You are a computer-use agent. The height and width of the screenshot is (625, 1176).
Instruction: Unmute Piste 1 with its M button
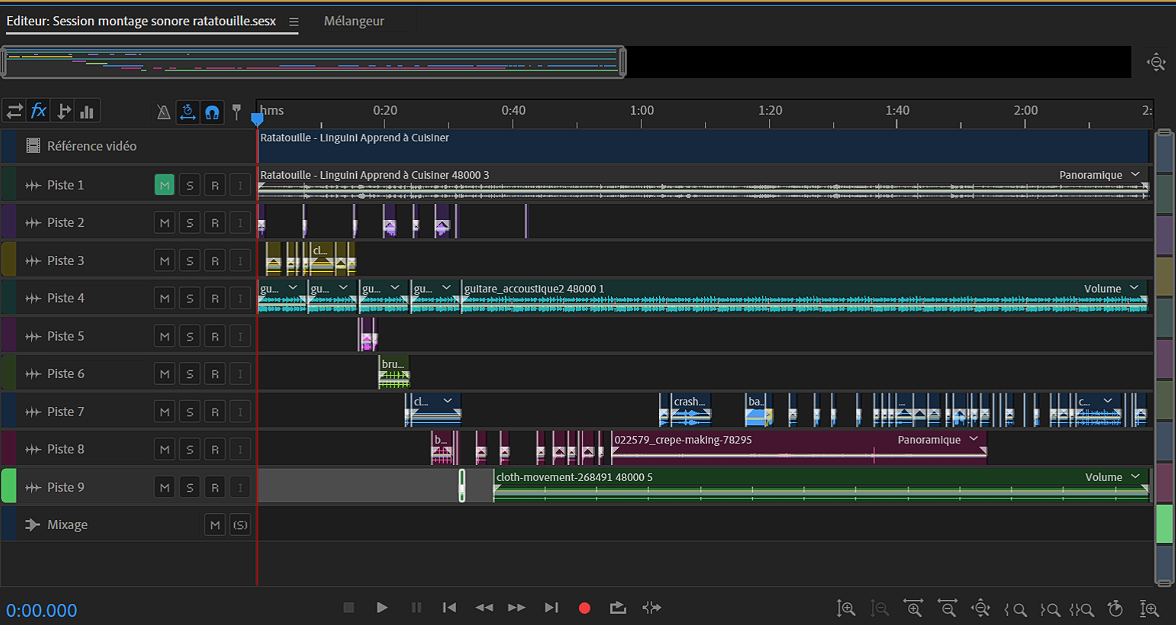click(x=164, y=185)
